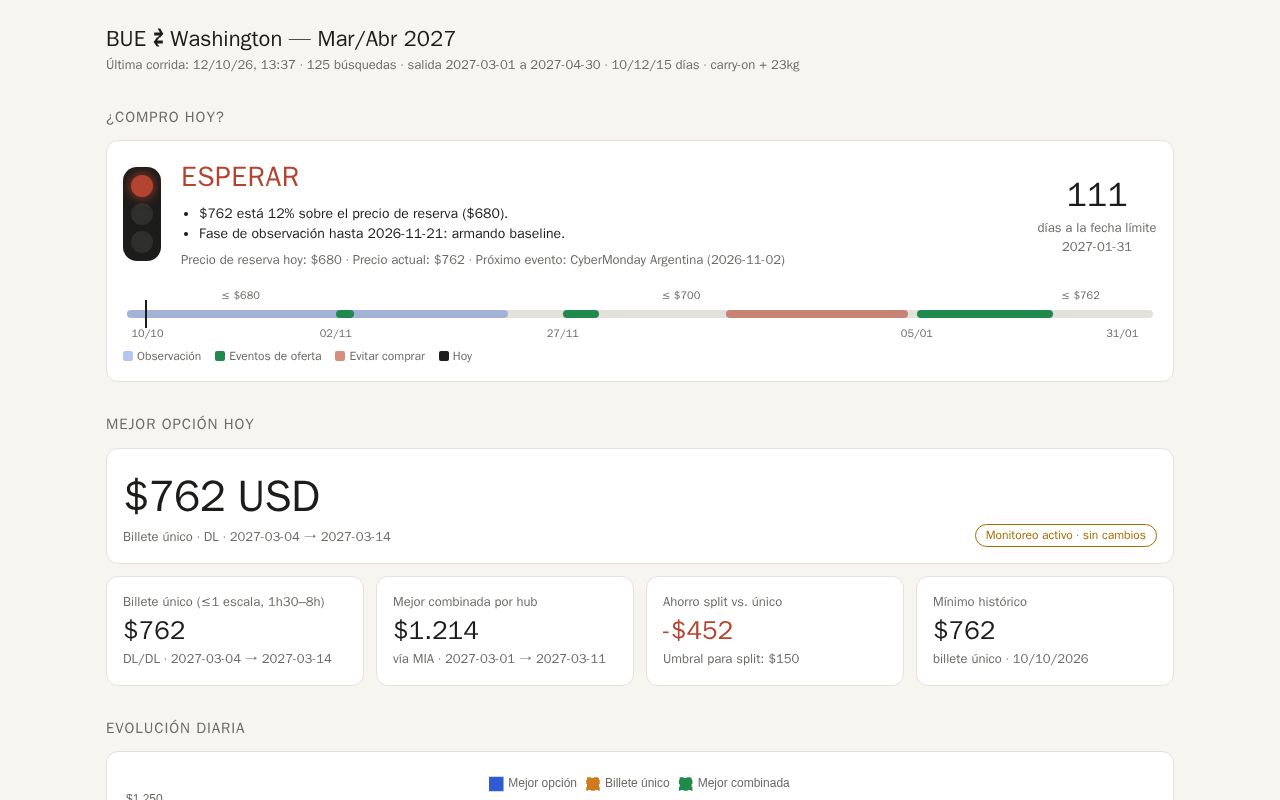Click the ≤ $680 timeline label

[241, 296]
